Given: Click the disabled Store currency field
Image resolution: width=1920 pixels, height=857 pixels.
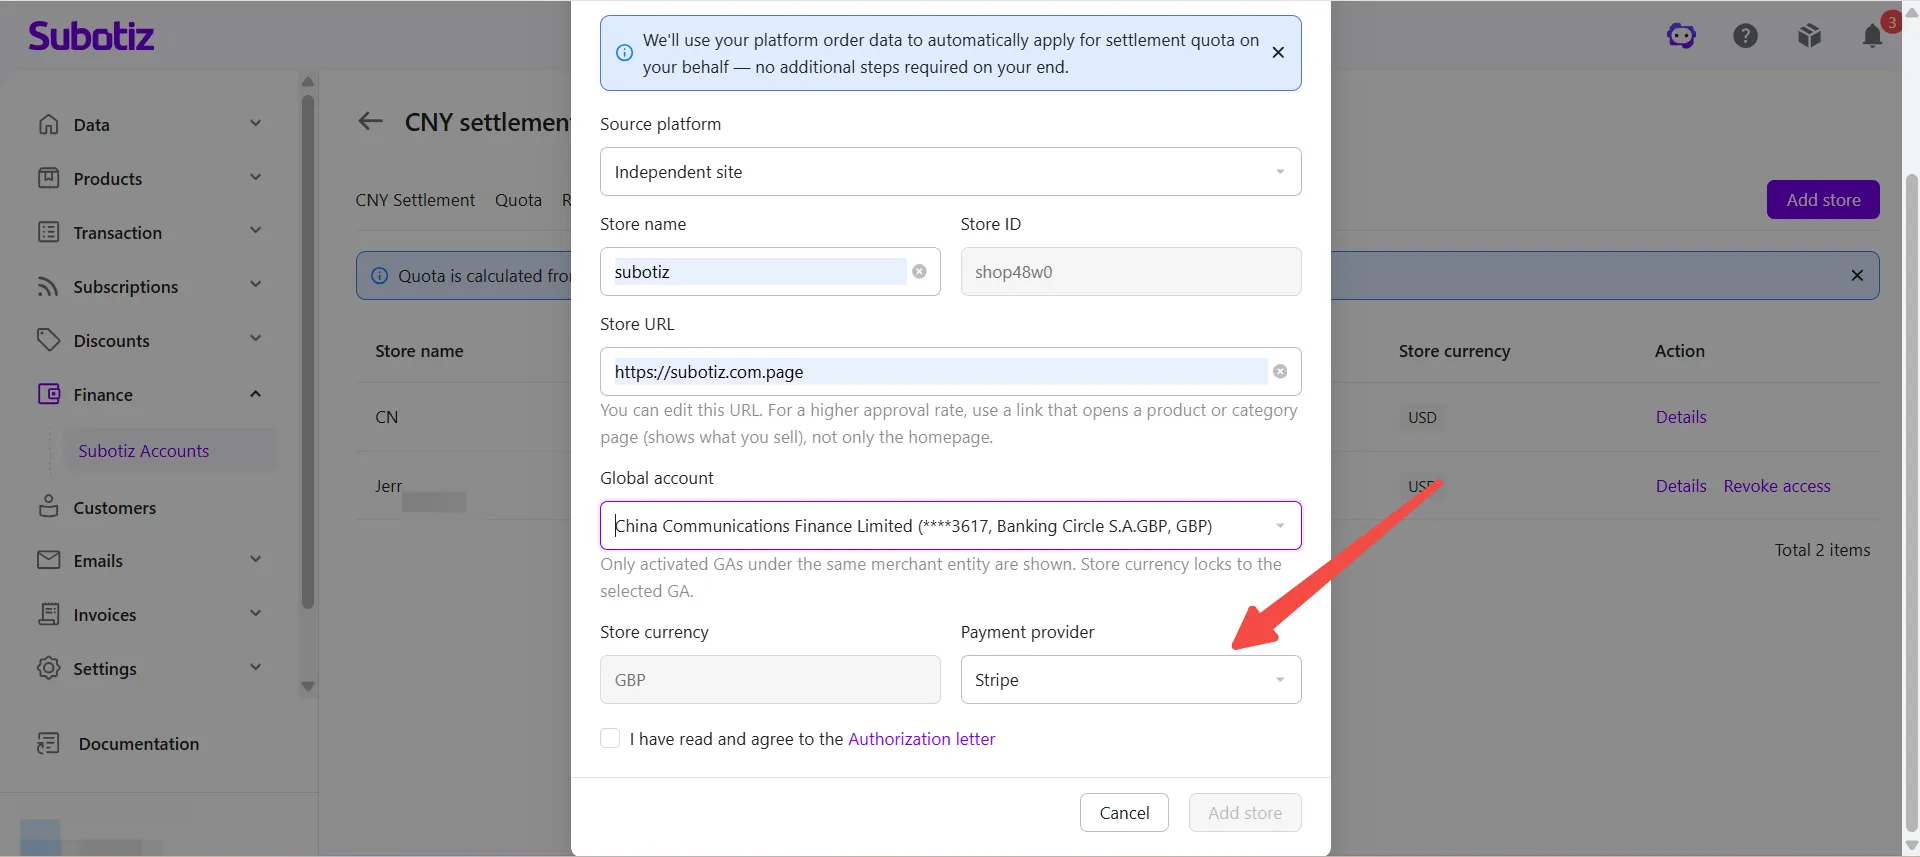Looking at the screenshot, I should [x=770, y=680].
